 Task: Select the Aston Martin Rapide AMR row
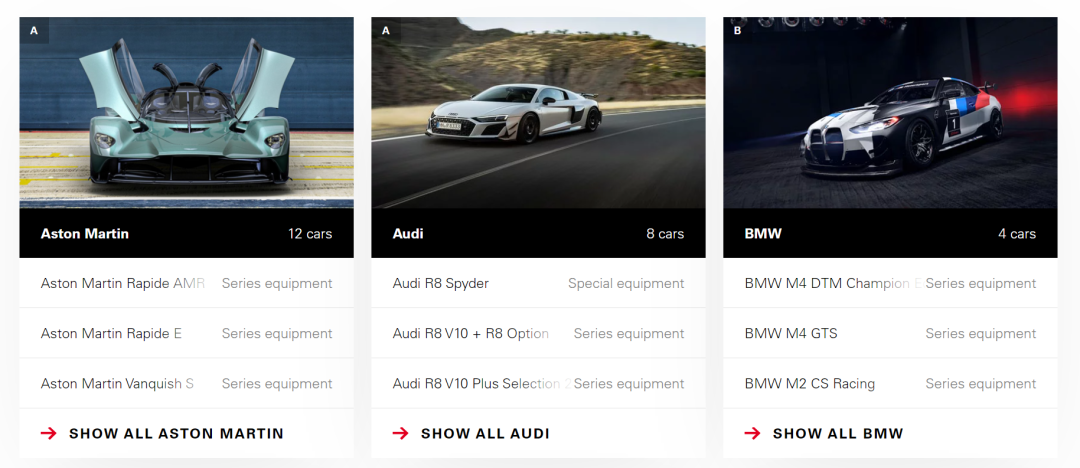[187, 283]
